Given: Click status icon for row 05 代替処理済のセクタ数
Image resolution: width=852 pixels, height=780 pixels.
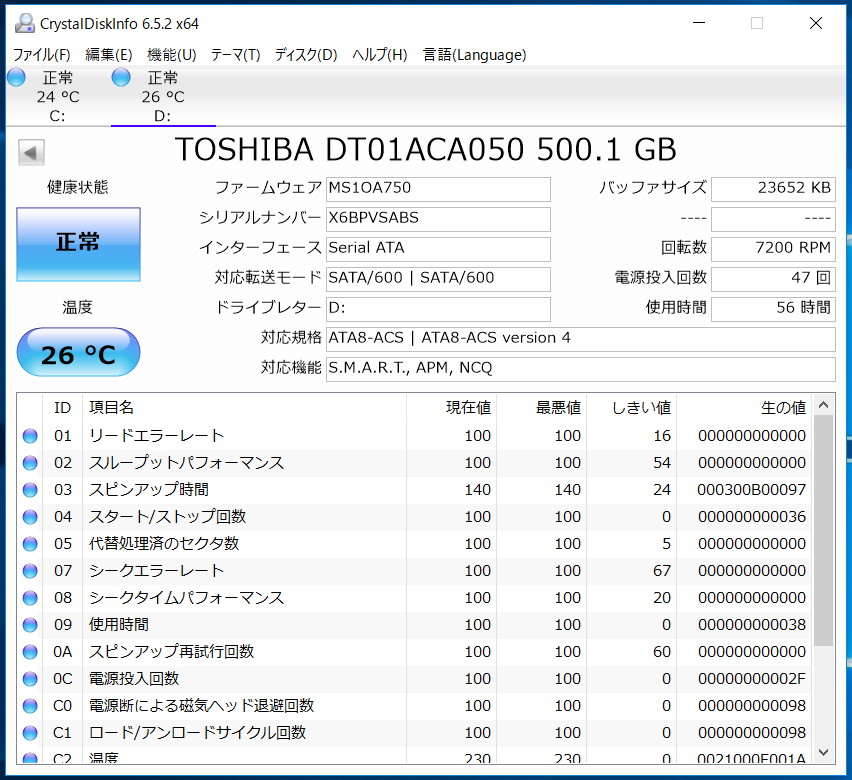Looking at the screenshot, I should point(30,544).
